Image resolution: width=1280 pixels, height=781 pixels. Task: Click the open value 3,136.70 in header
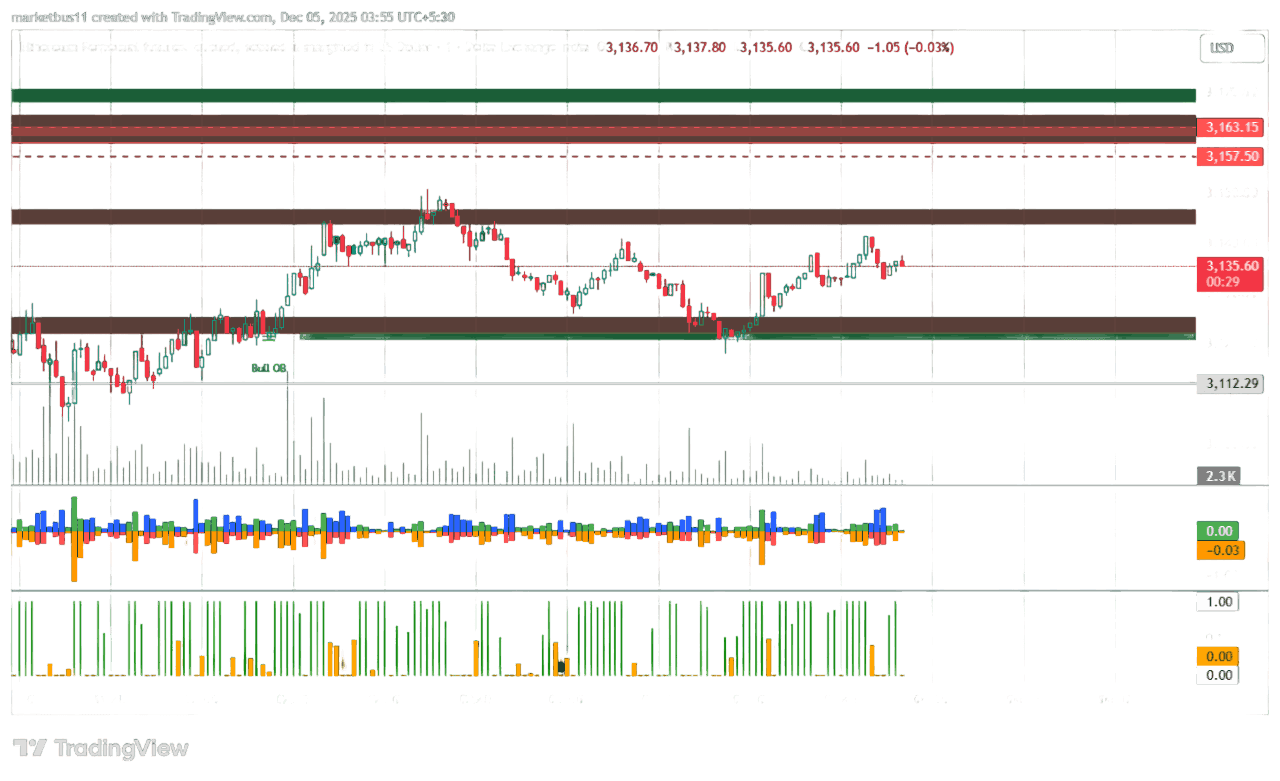632,47
